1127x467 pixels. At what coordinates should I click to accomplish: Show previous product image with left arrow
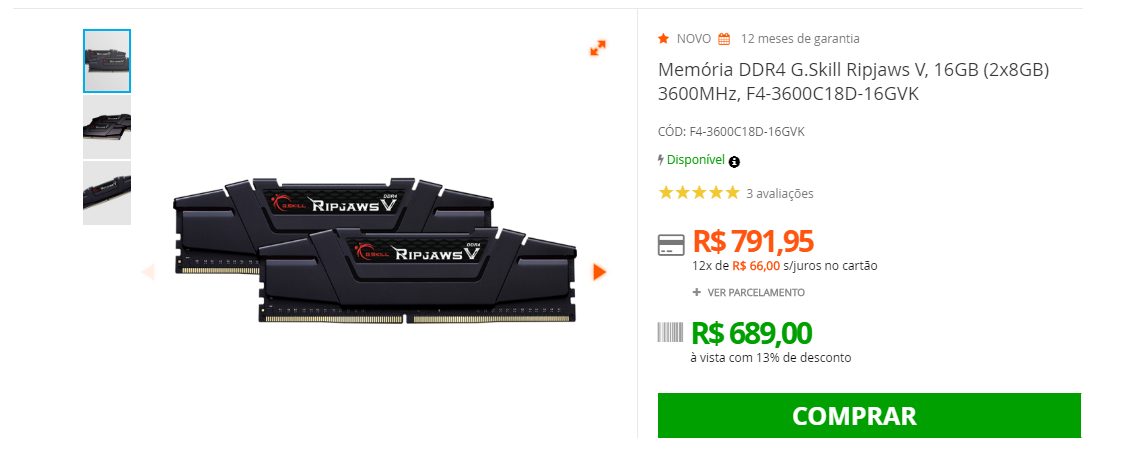click(148, 272)
